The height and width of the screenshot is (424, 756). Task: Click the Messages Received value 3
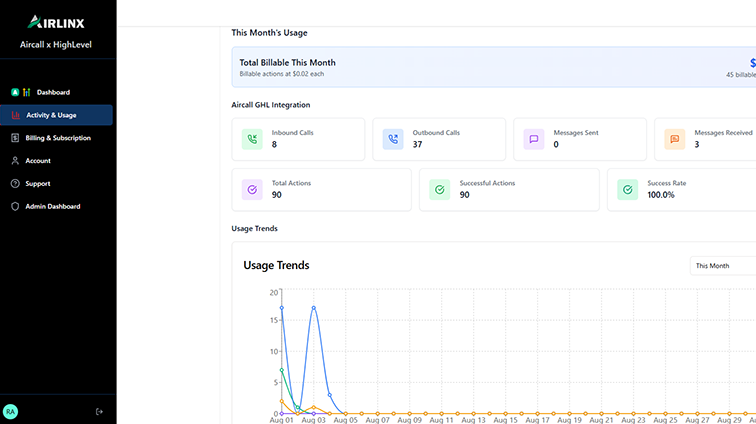pos(697,144)
